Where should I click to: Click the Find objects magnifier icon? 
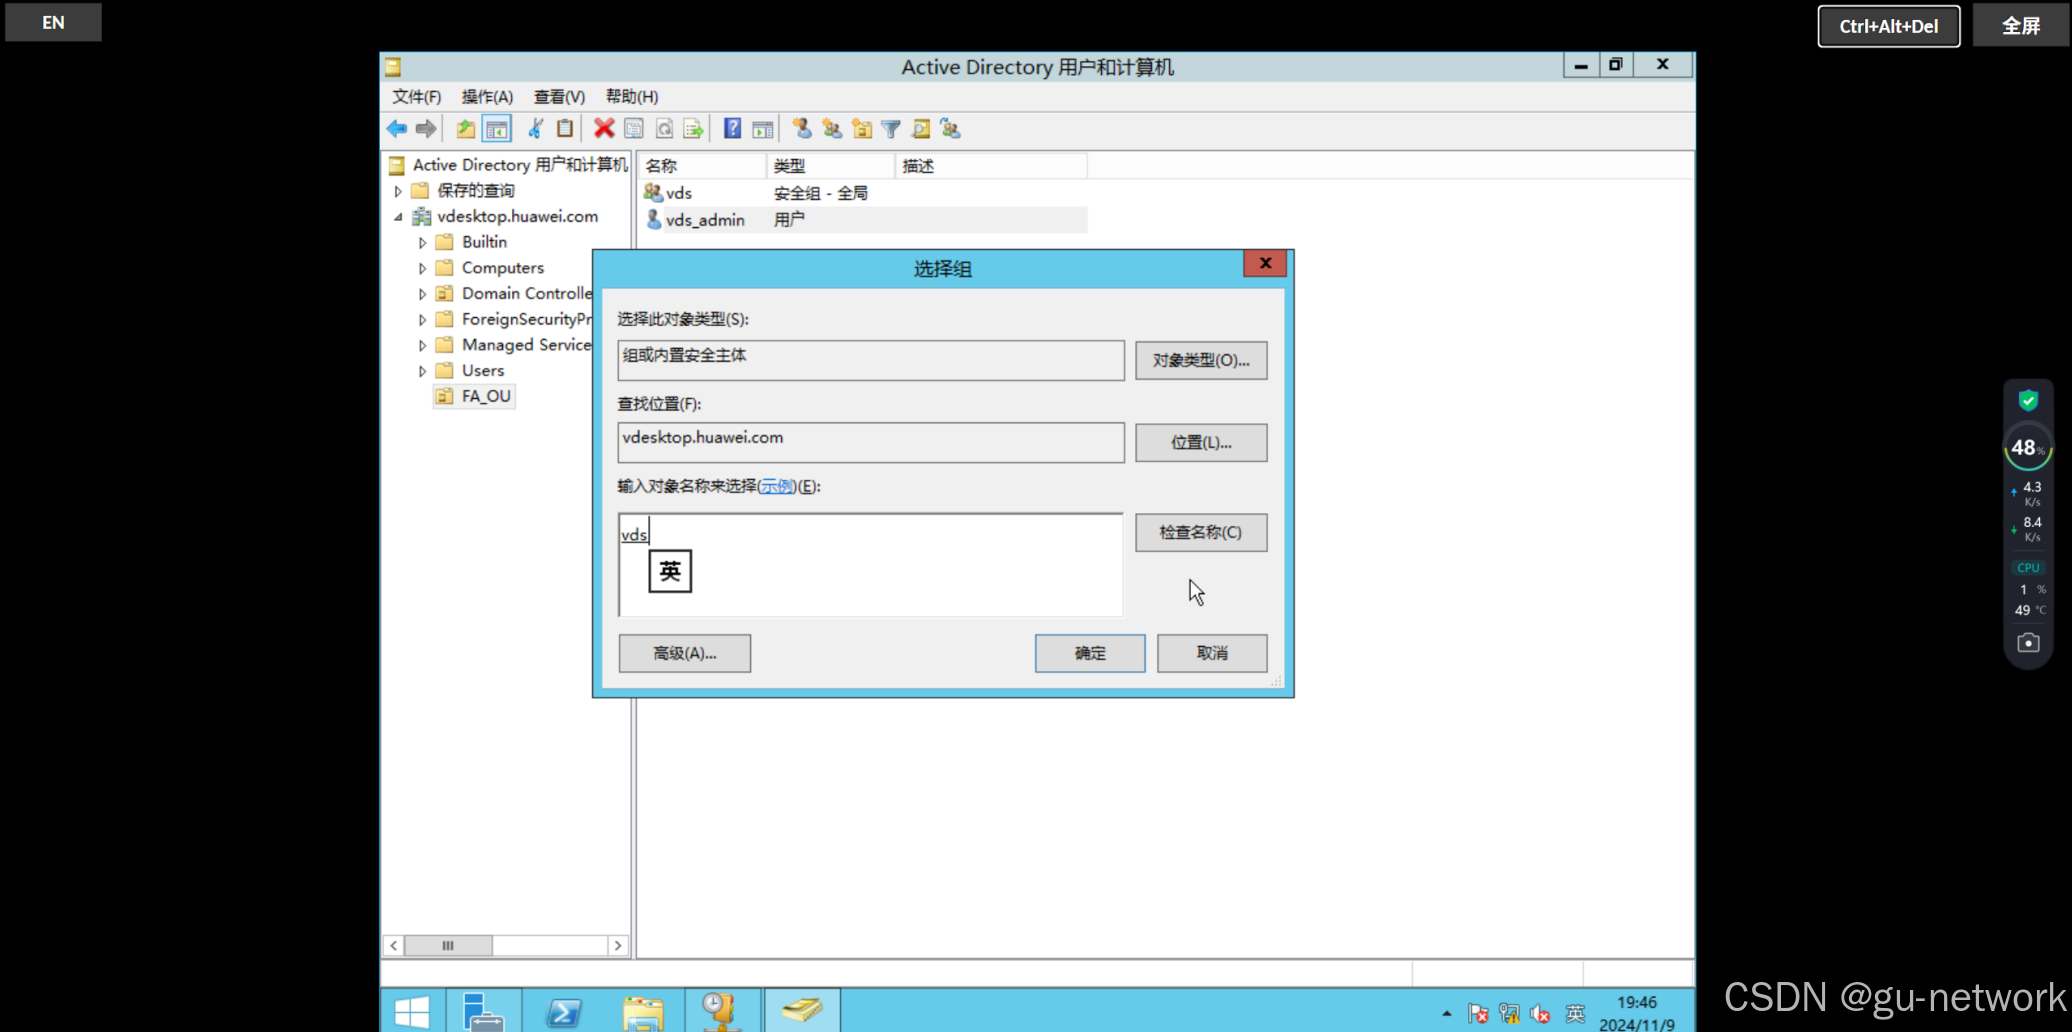click(x=921, y=129)
